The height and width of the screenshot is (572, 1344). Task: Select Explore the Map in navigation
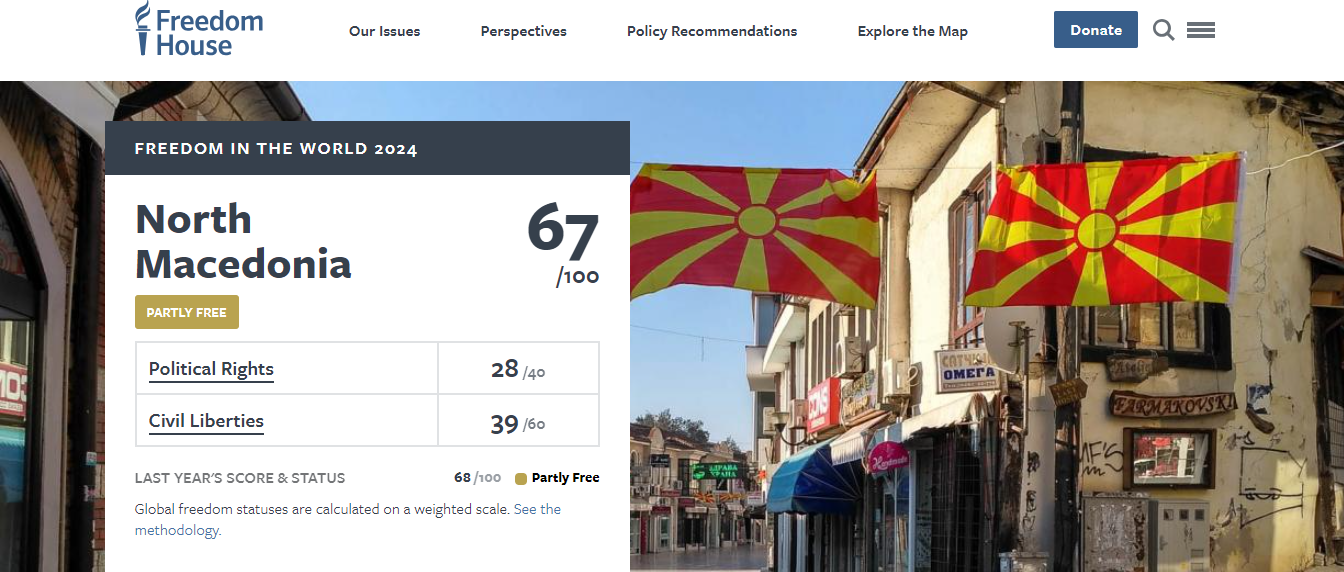coord(912,31)
